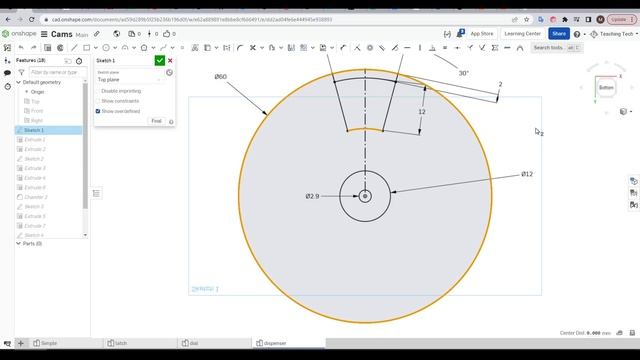Image resolution: width=640 pixels, height=360 pixels.
Task: Select Sketch 1 in the feature list
Action: pyautogui.click(x=48, y=130)
